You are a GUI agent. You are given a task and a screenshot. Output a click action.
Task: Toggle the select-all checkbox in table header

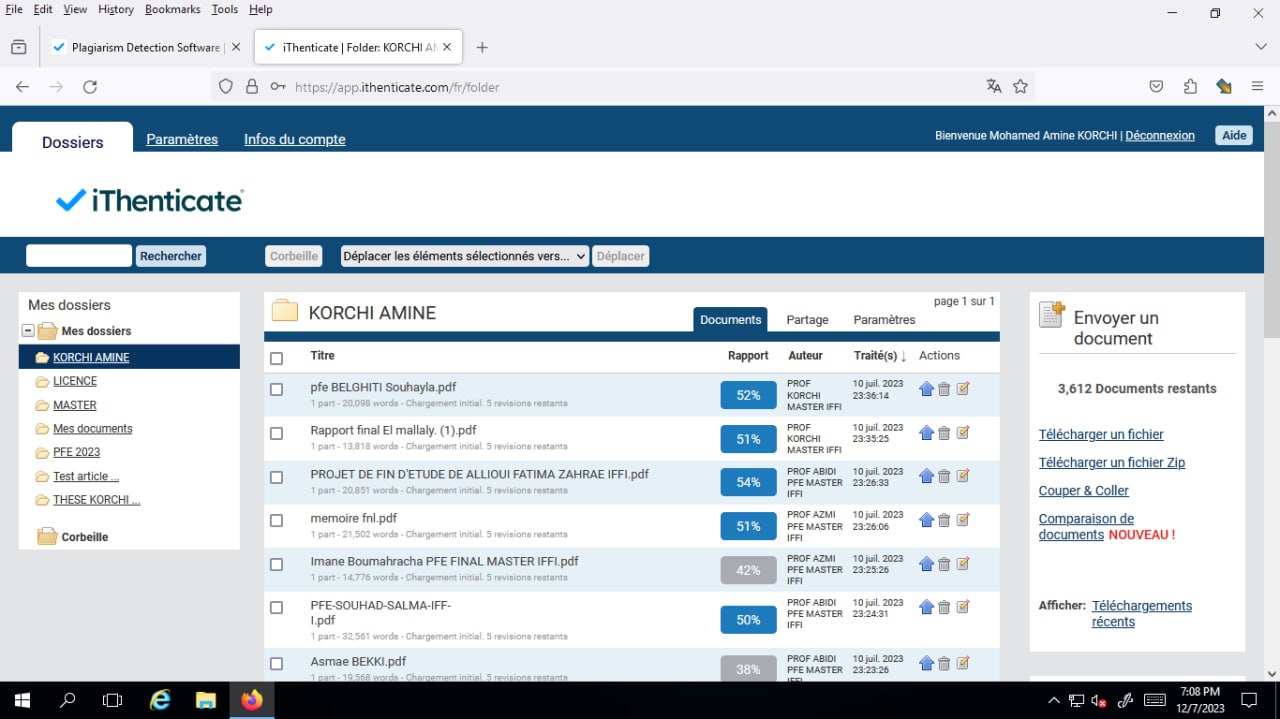(277, 358)
